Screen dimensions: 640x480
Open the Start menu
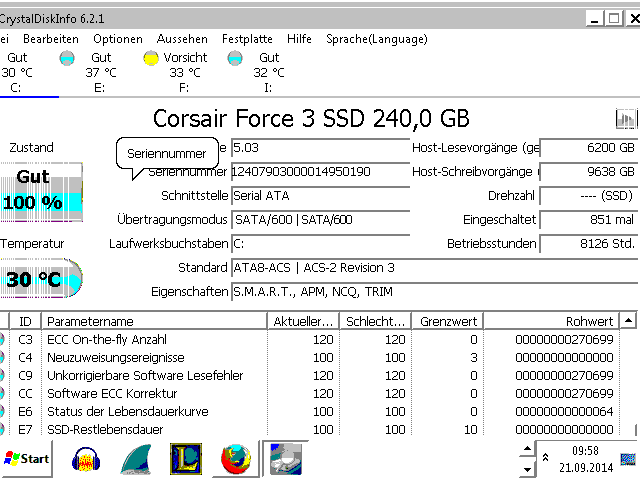coord(26,459)
